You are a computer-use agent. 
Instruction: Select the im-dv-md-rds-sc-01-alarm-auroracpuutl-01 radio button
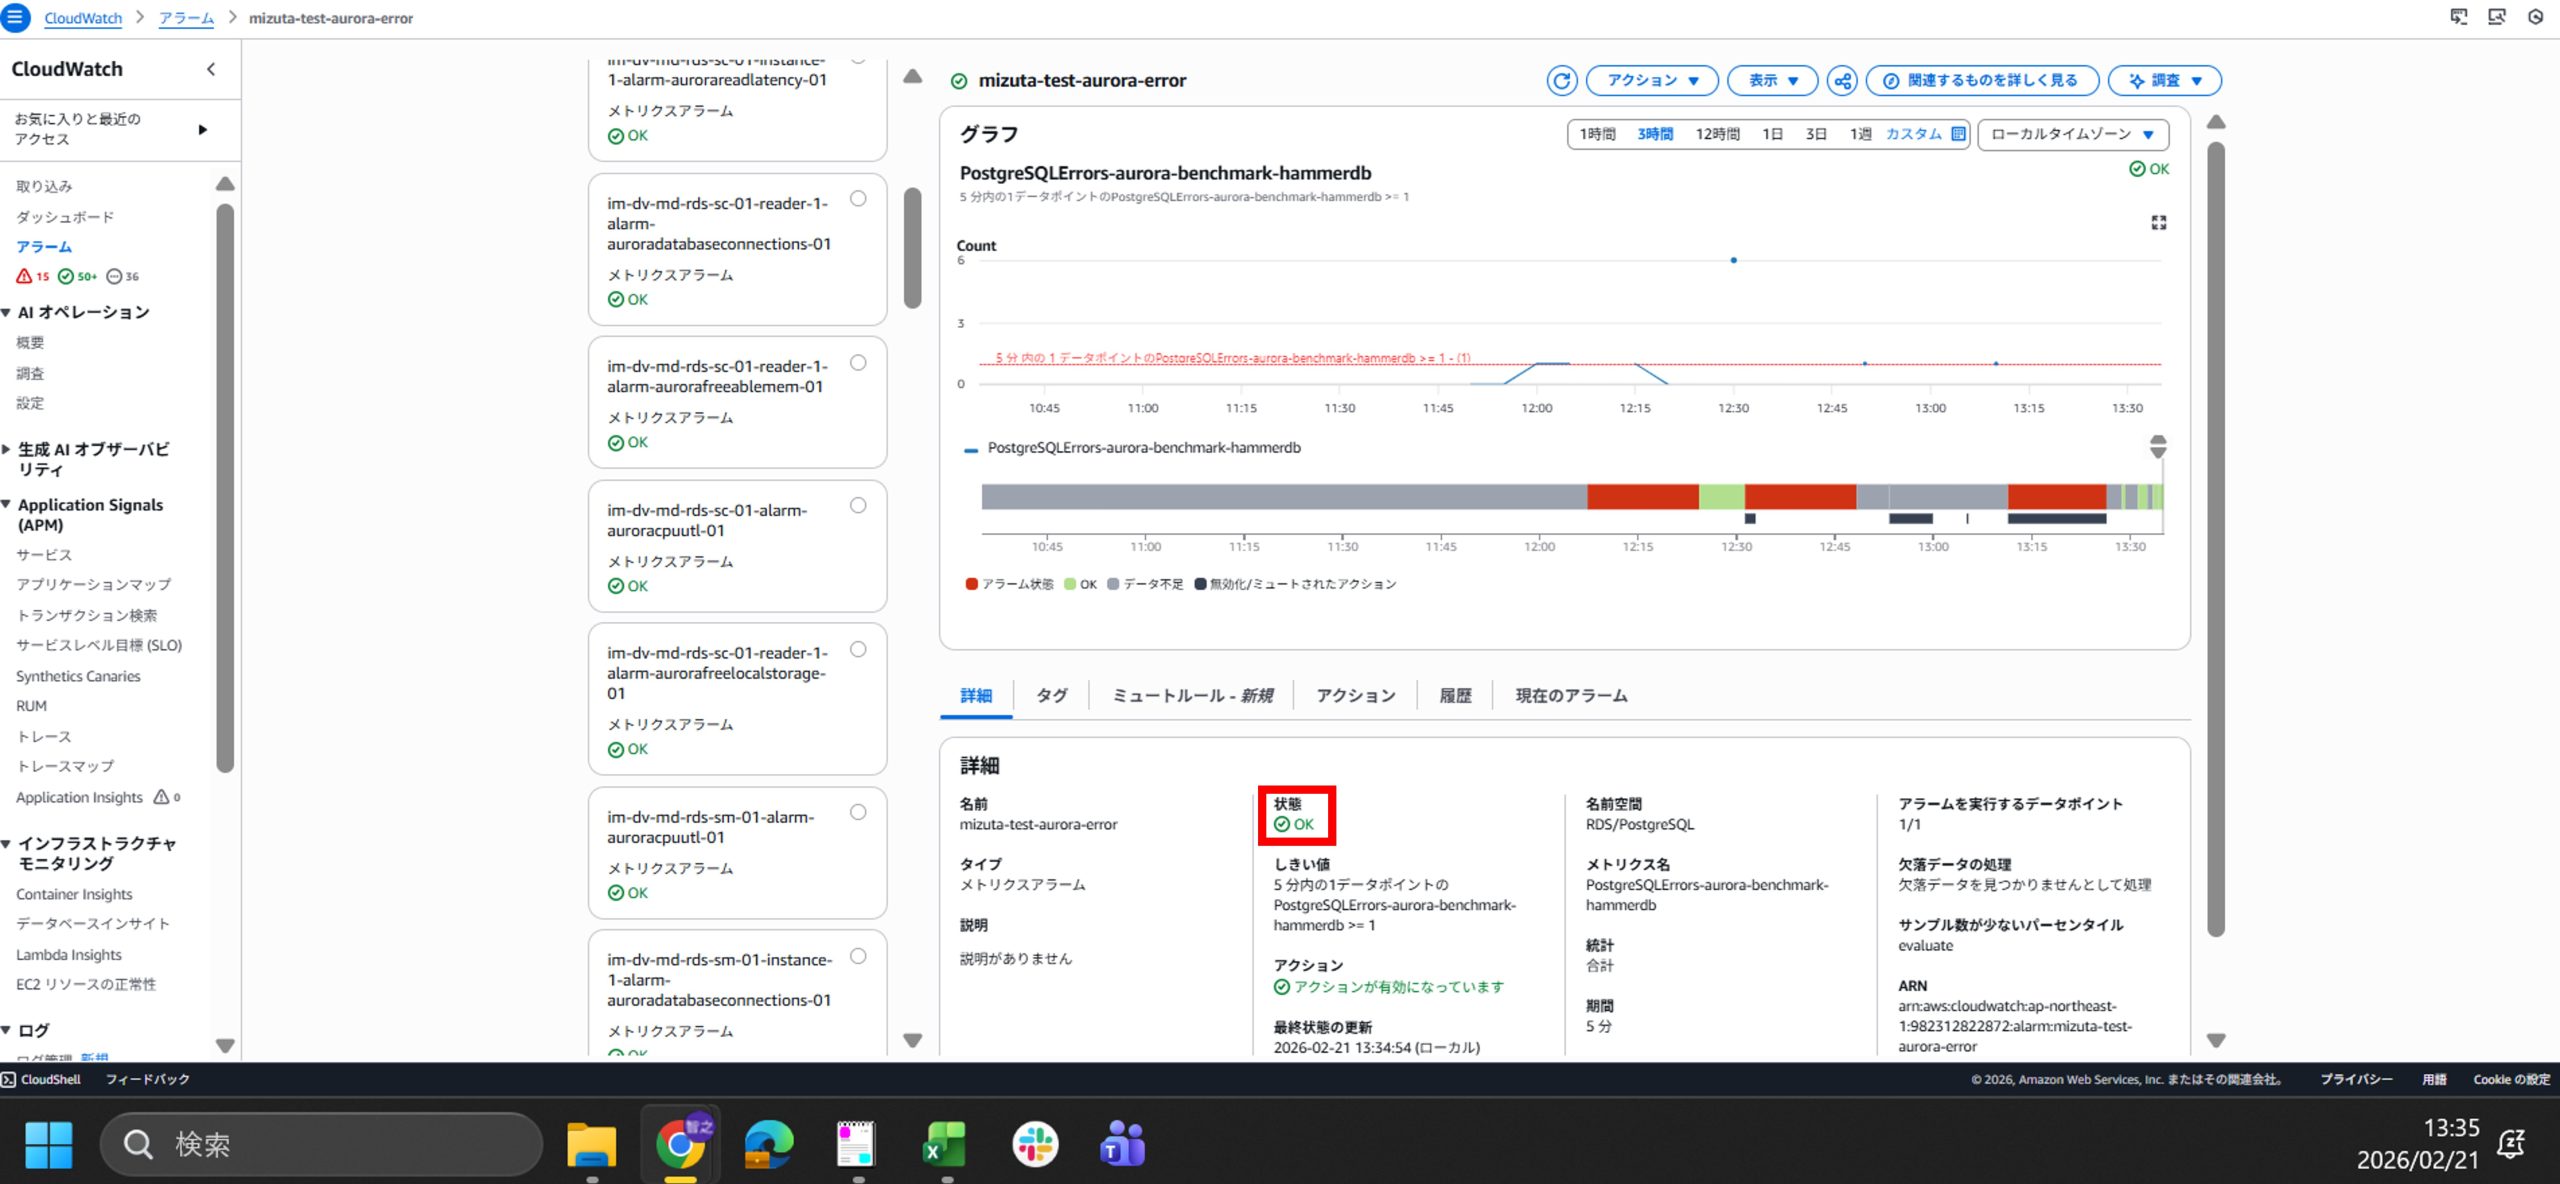(858, 506)
